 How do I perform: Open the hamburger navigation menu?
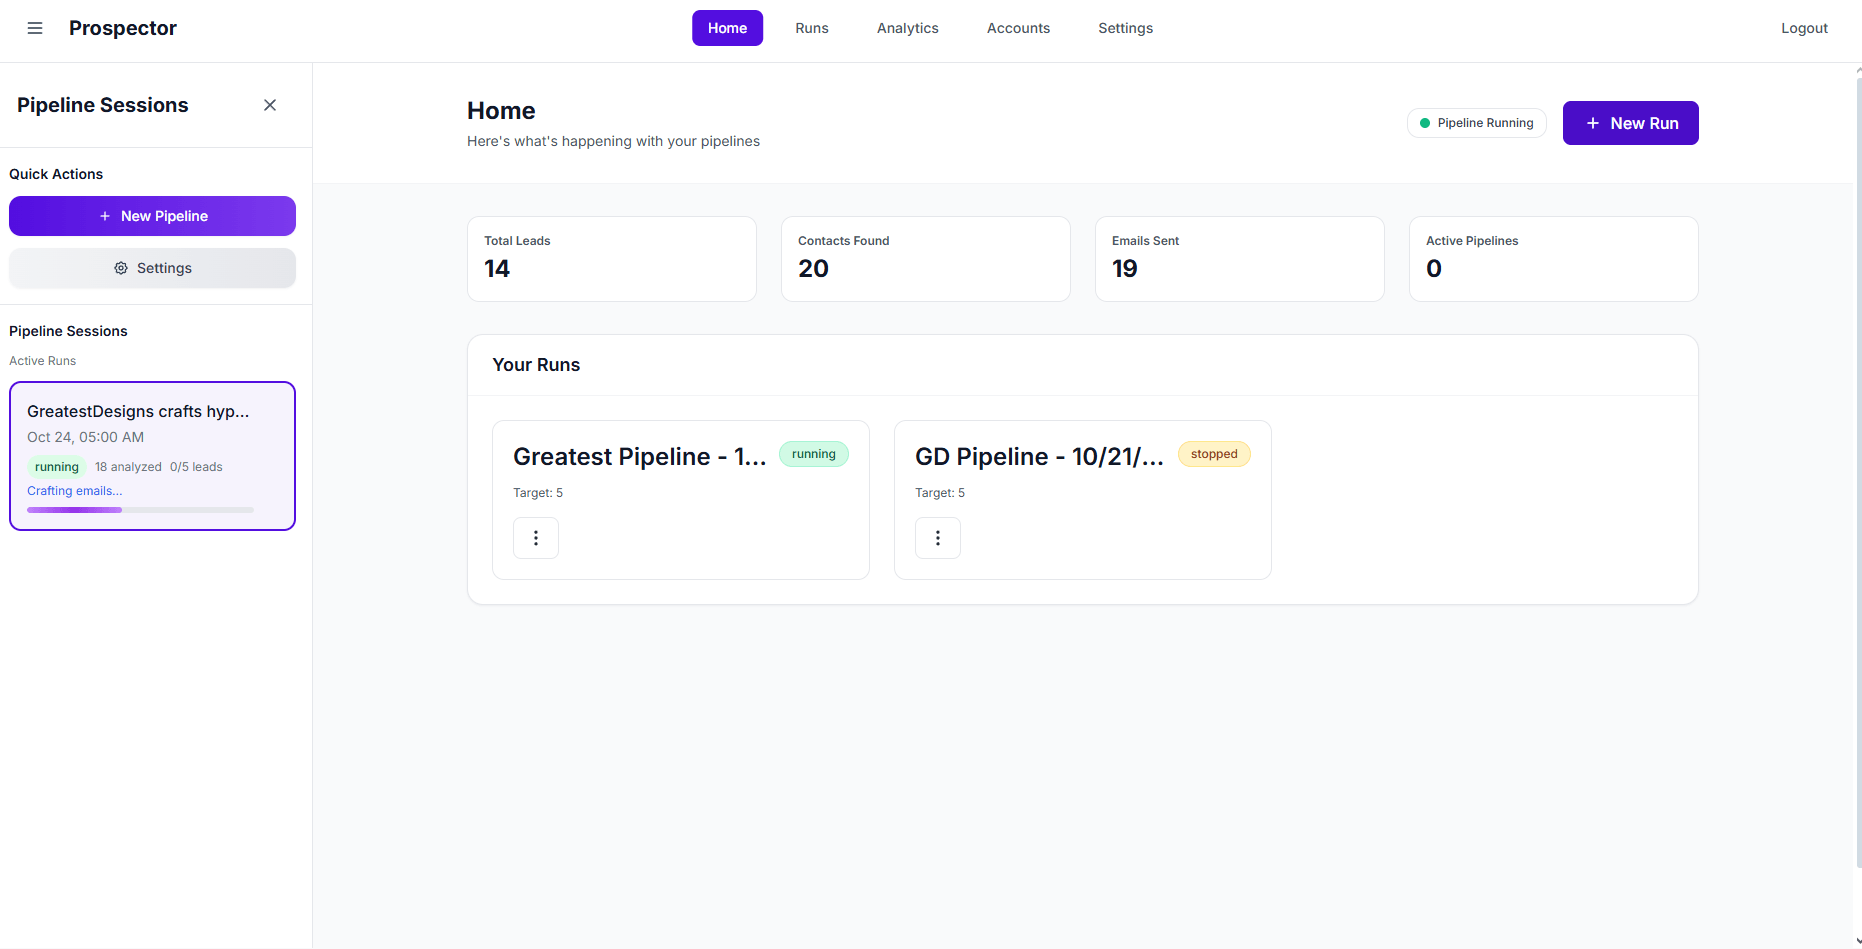click(35, 28)
